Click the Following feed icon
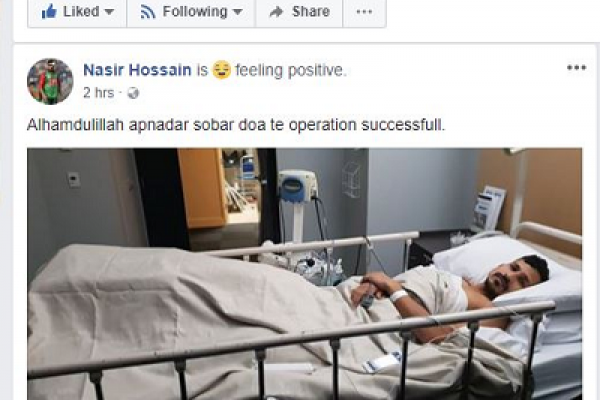The width and height of the screenshot is (600, 400). point(148,12)
